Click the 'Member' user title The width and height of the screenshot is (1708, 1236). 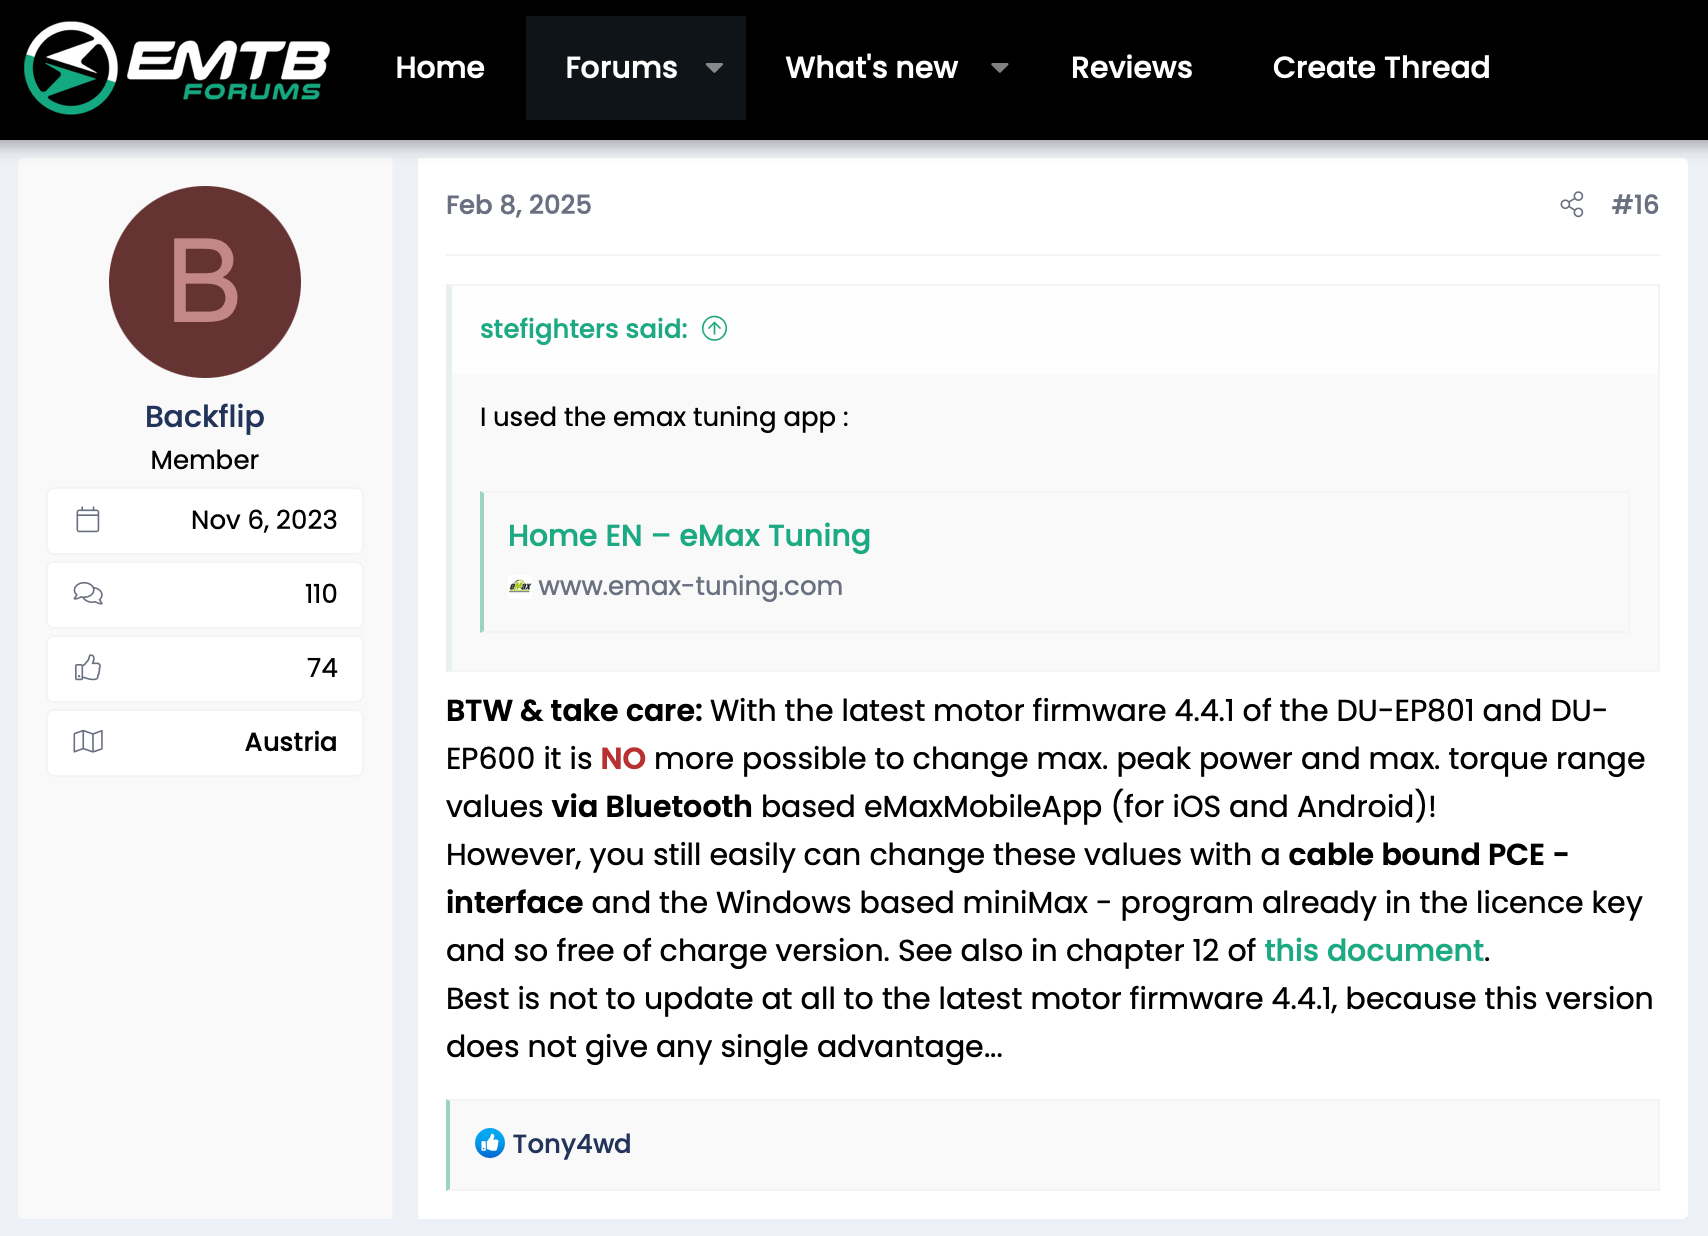click(205, 460)
